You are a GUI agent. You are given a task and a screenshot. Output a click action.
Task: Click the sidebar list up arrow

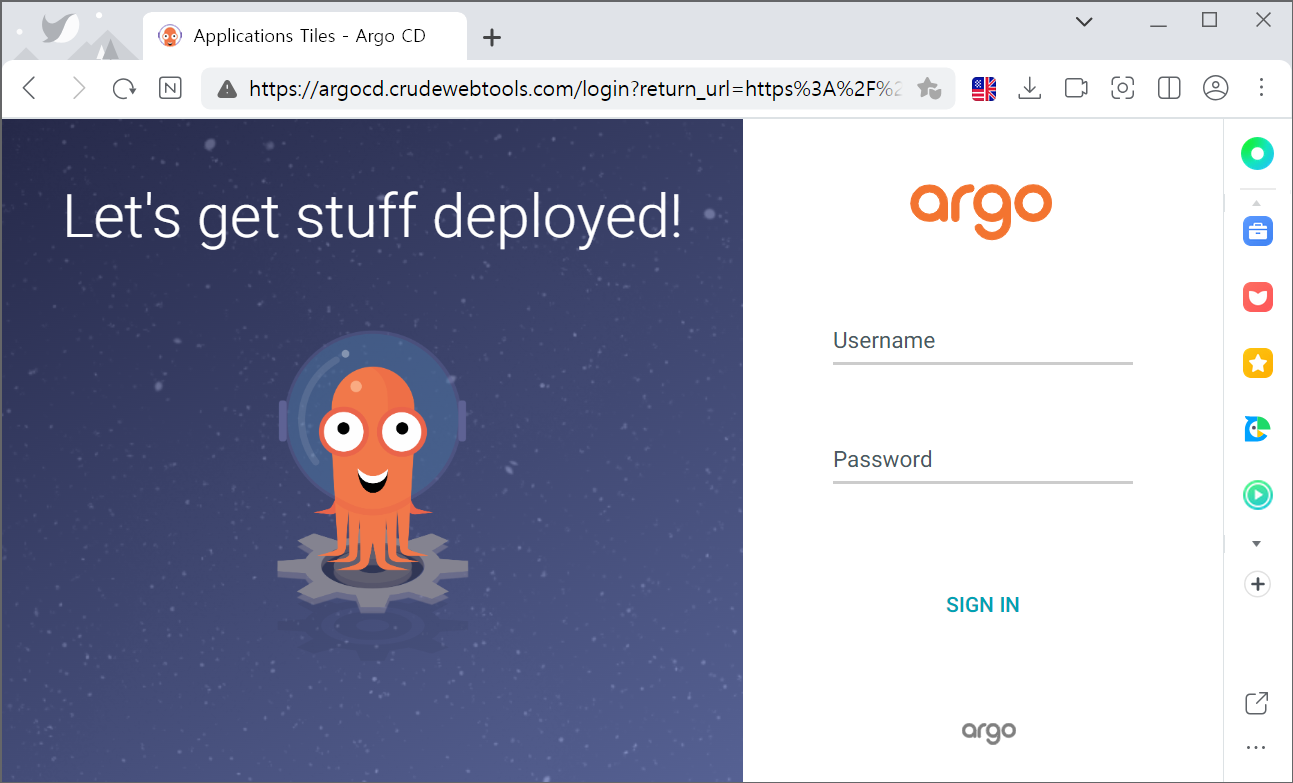click(1257, 203)
